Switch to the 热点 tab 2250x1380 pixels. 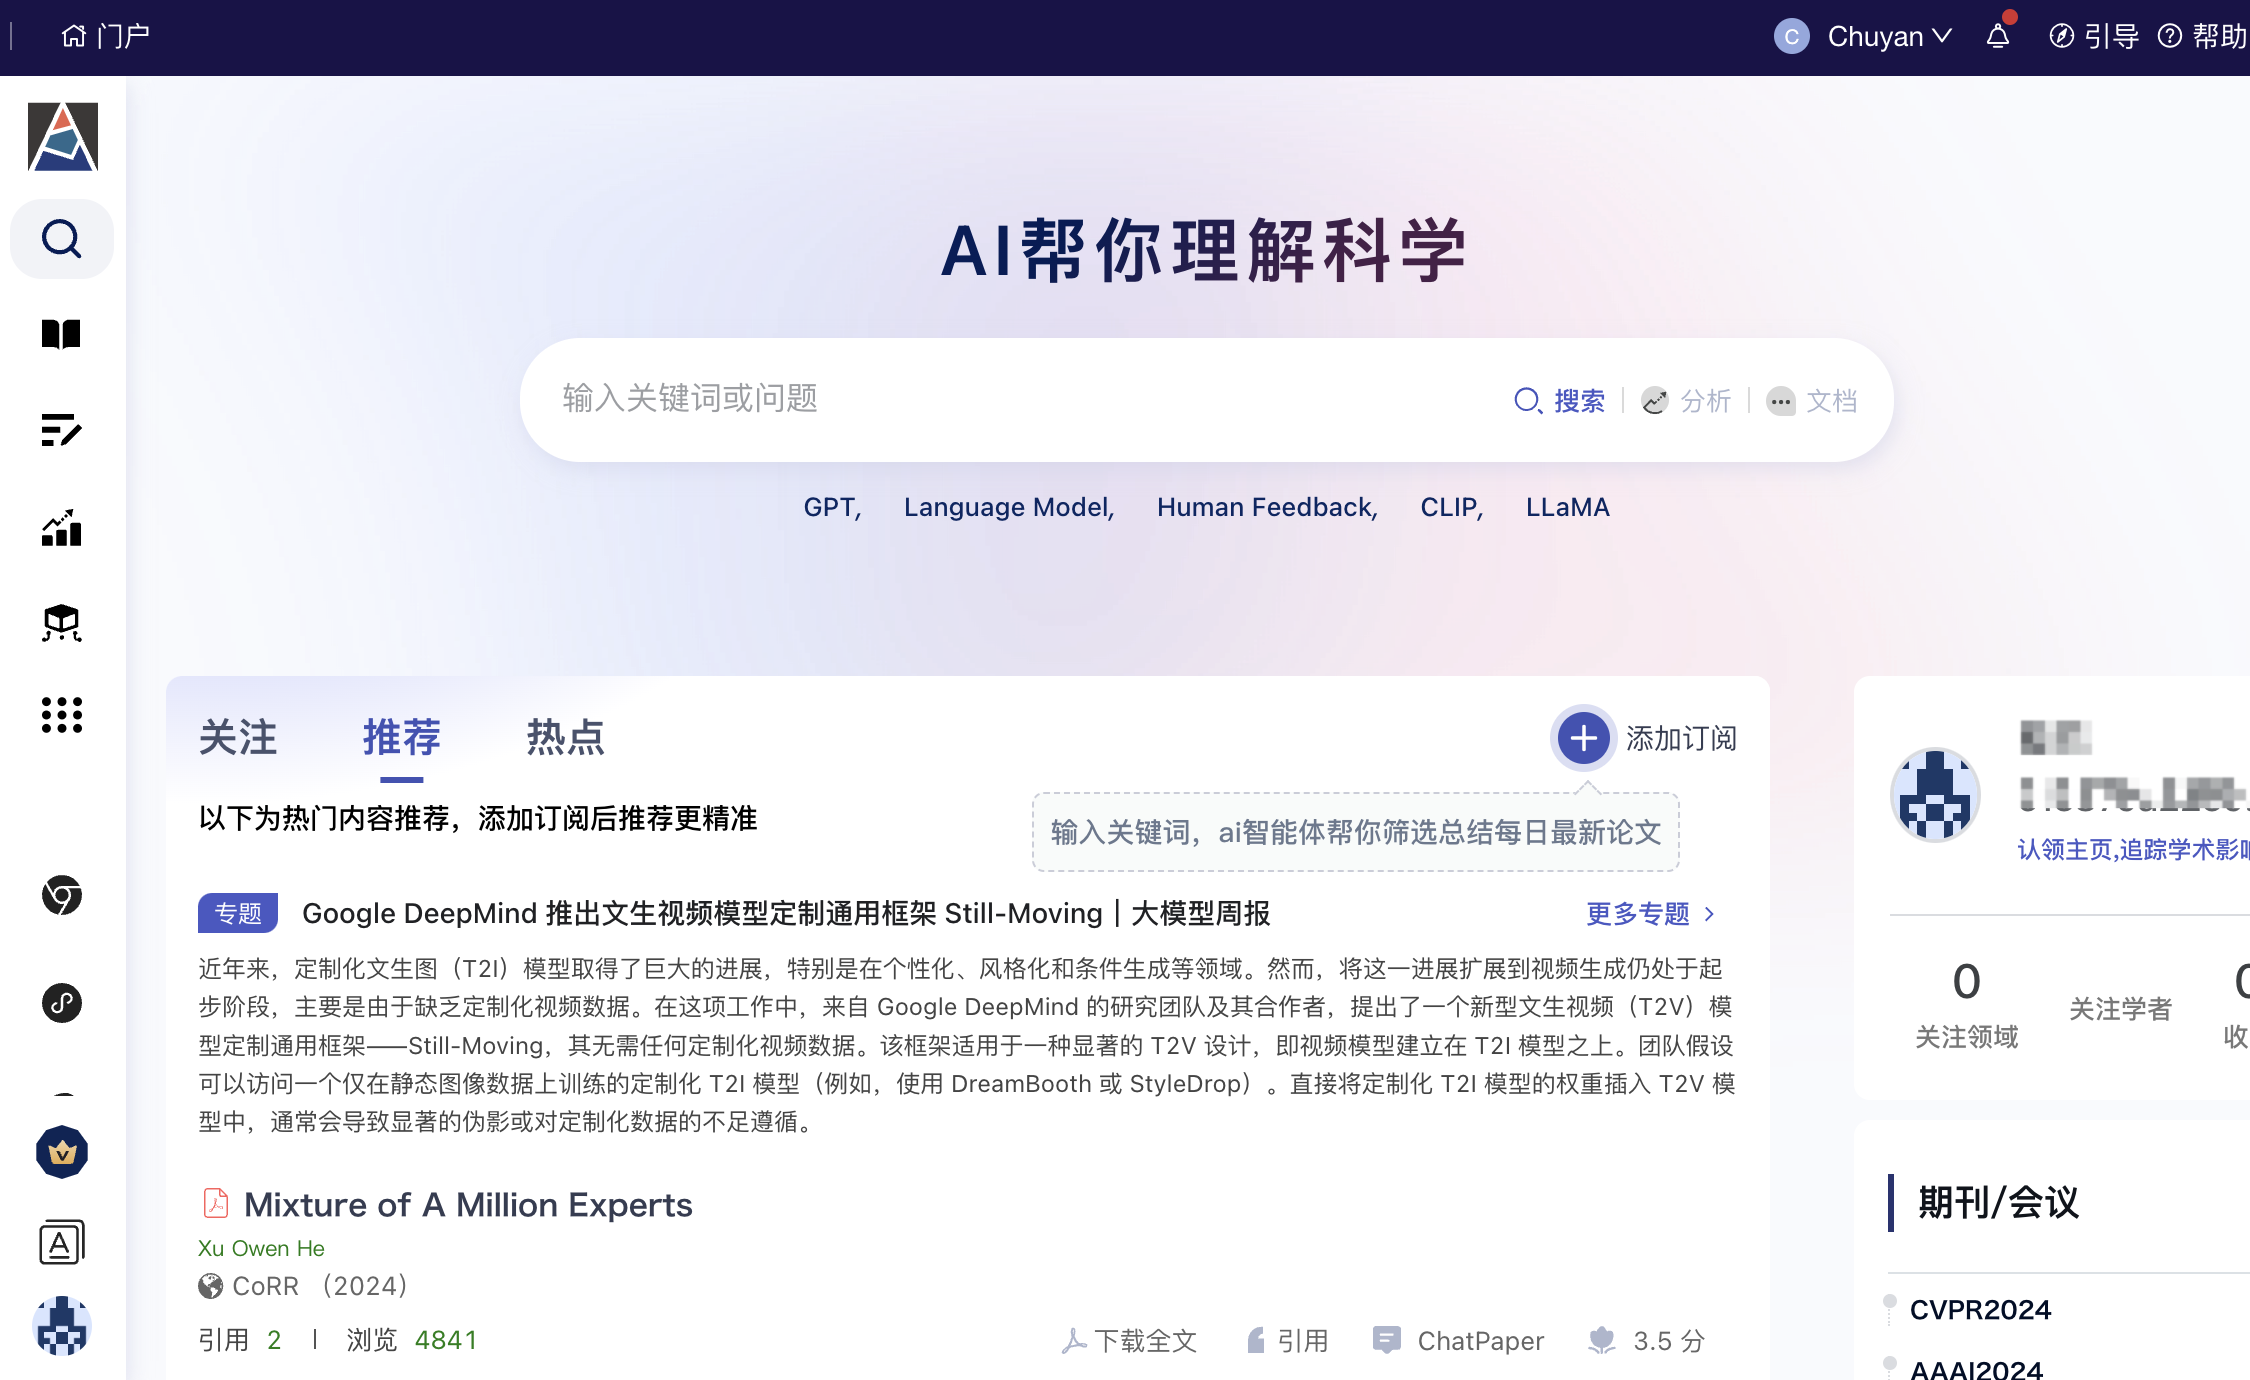pyautogui.click(x=565, y=738)
